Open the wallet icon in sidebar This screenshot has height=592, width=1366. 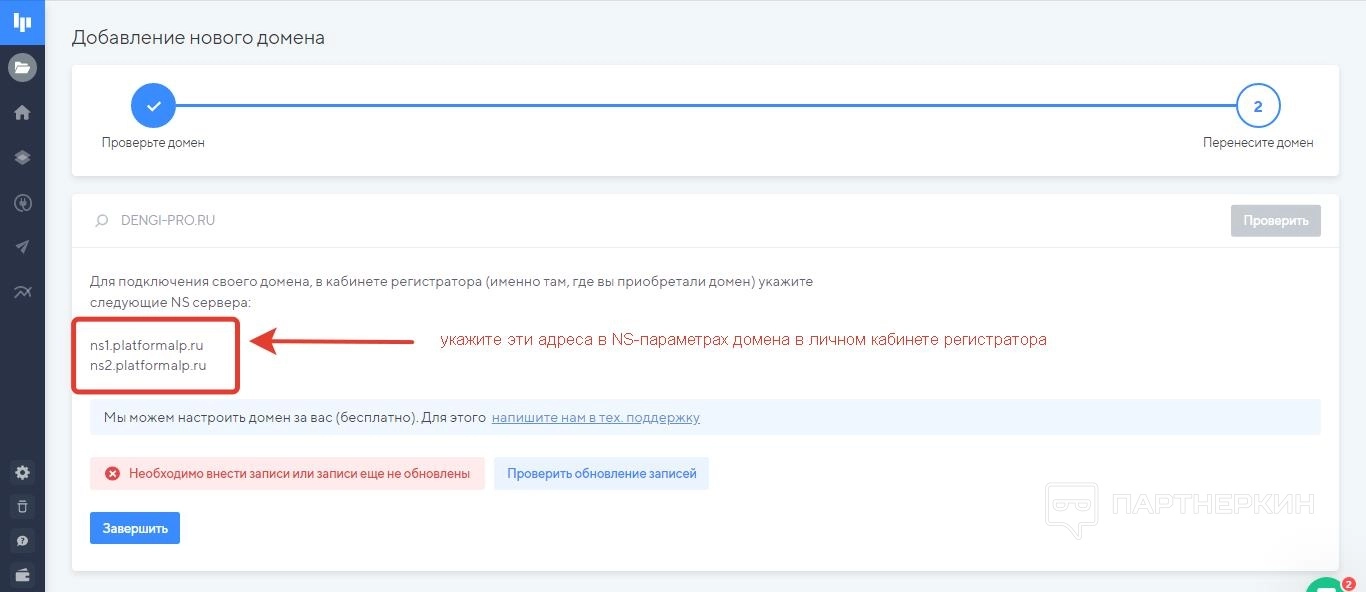pos(22,575)
